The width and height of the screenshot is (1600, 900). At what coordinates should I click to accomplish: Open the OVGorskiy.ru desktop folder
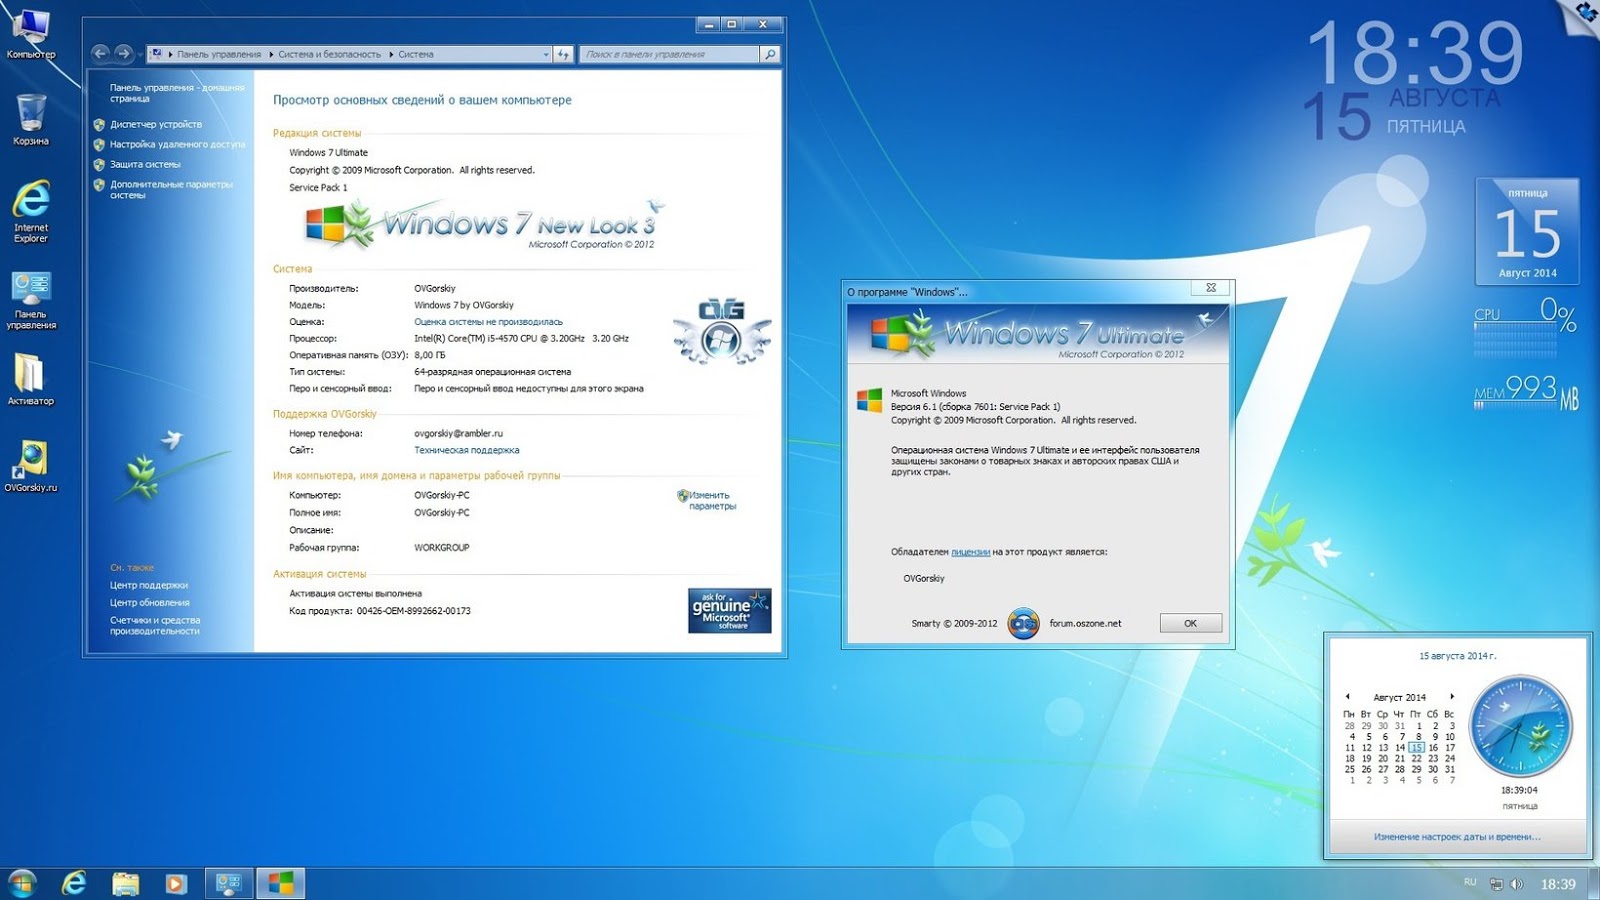coord(33,458)
